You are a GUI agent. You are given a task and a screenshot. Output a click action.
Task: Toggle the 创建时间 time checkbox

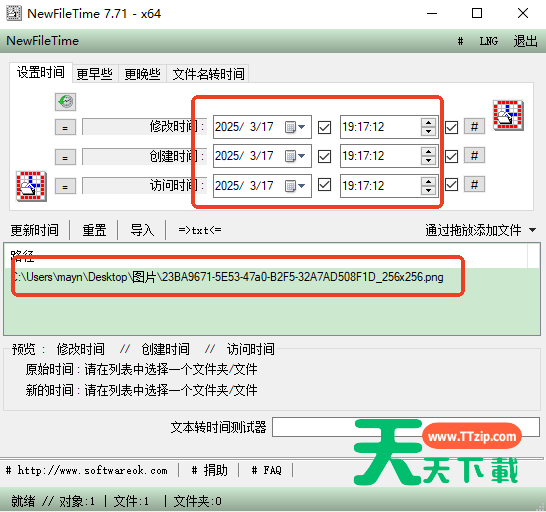(451, 156)
